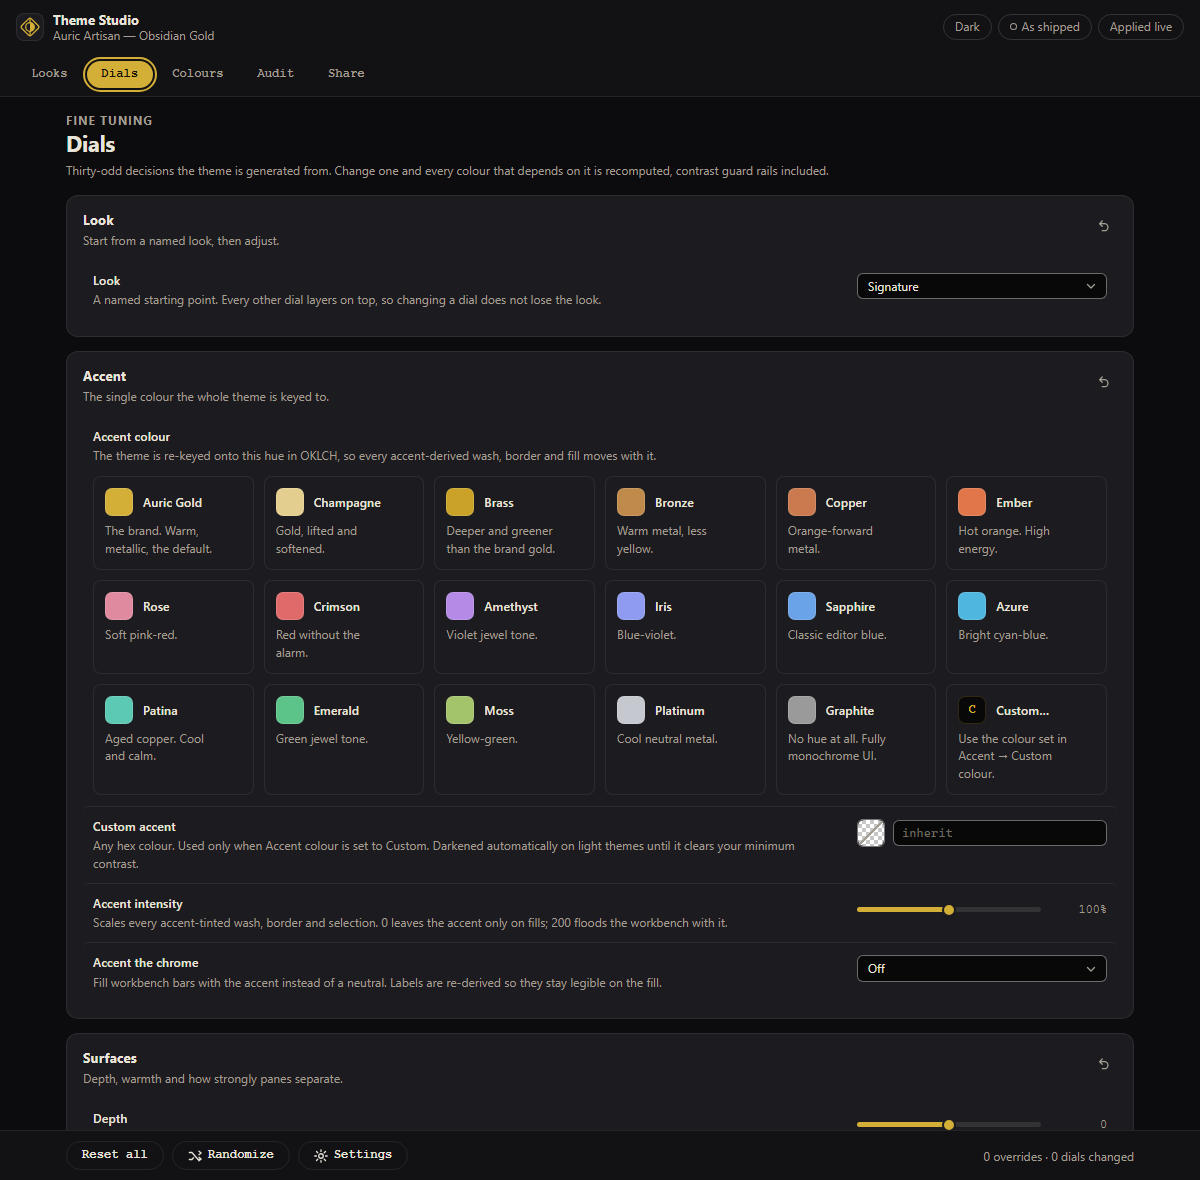Choose the Amethyst accent card

click(x=514, y=627)
